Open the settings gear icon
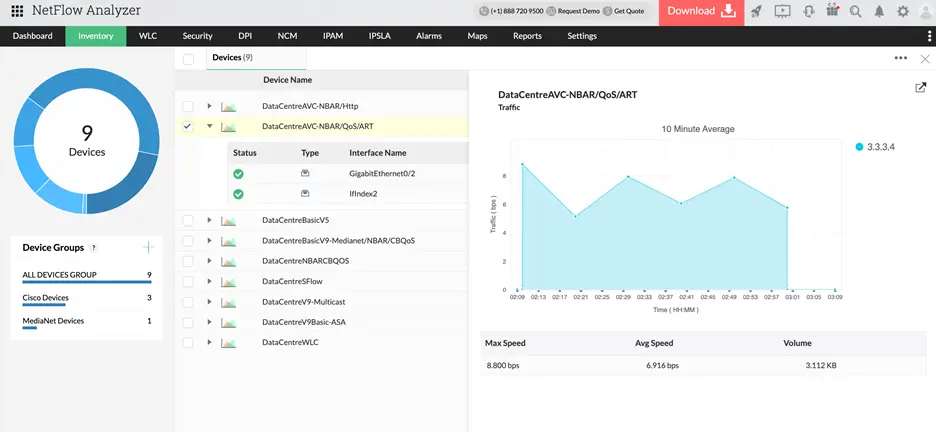 903,11
